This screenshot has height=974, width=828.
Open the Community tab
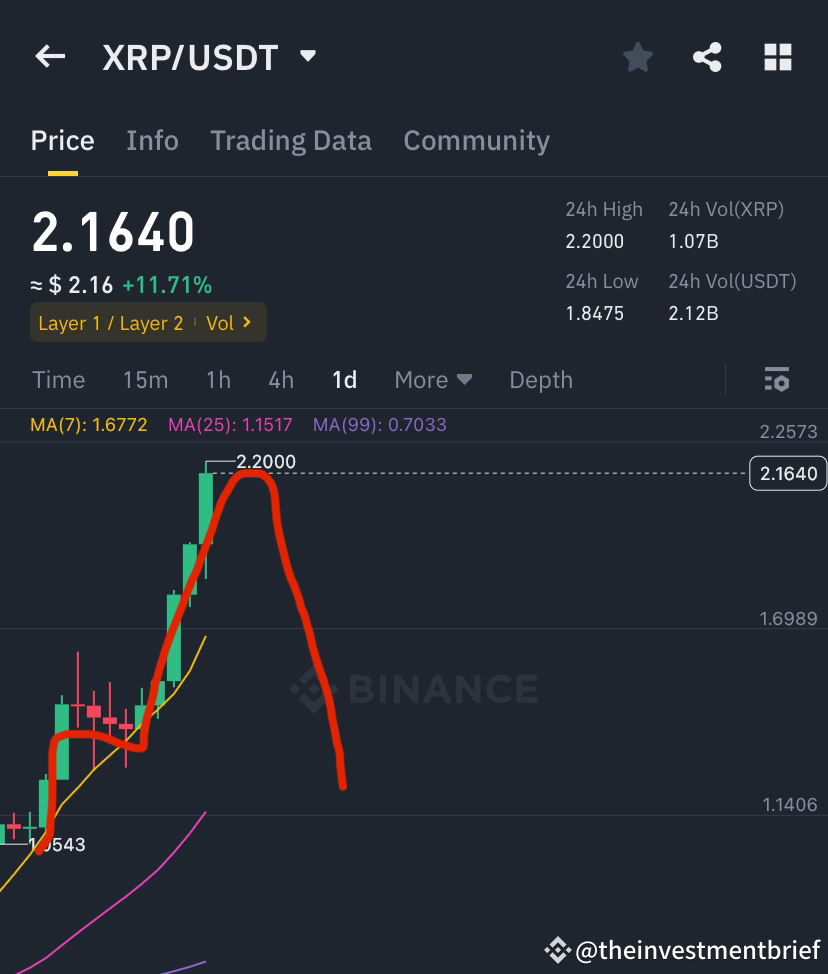[x=476, y=140]
